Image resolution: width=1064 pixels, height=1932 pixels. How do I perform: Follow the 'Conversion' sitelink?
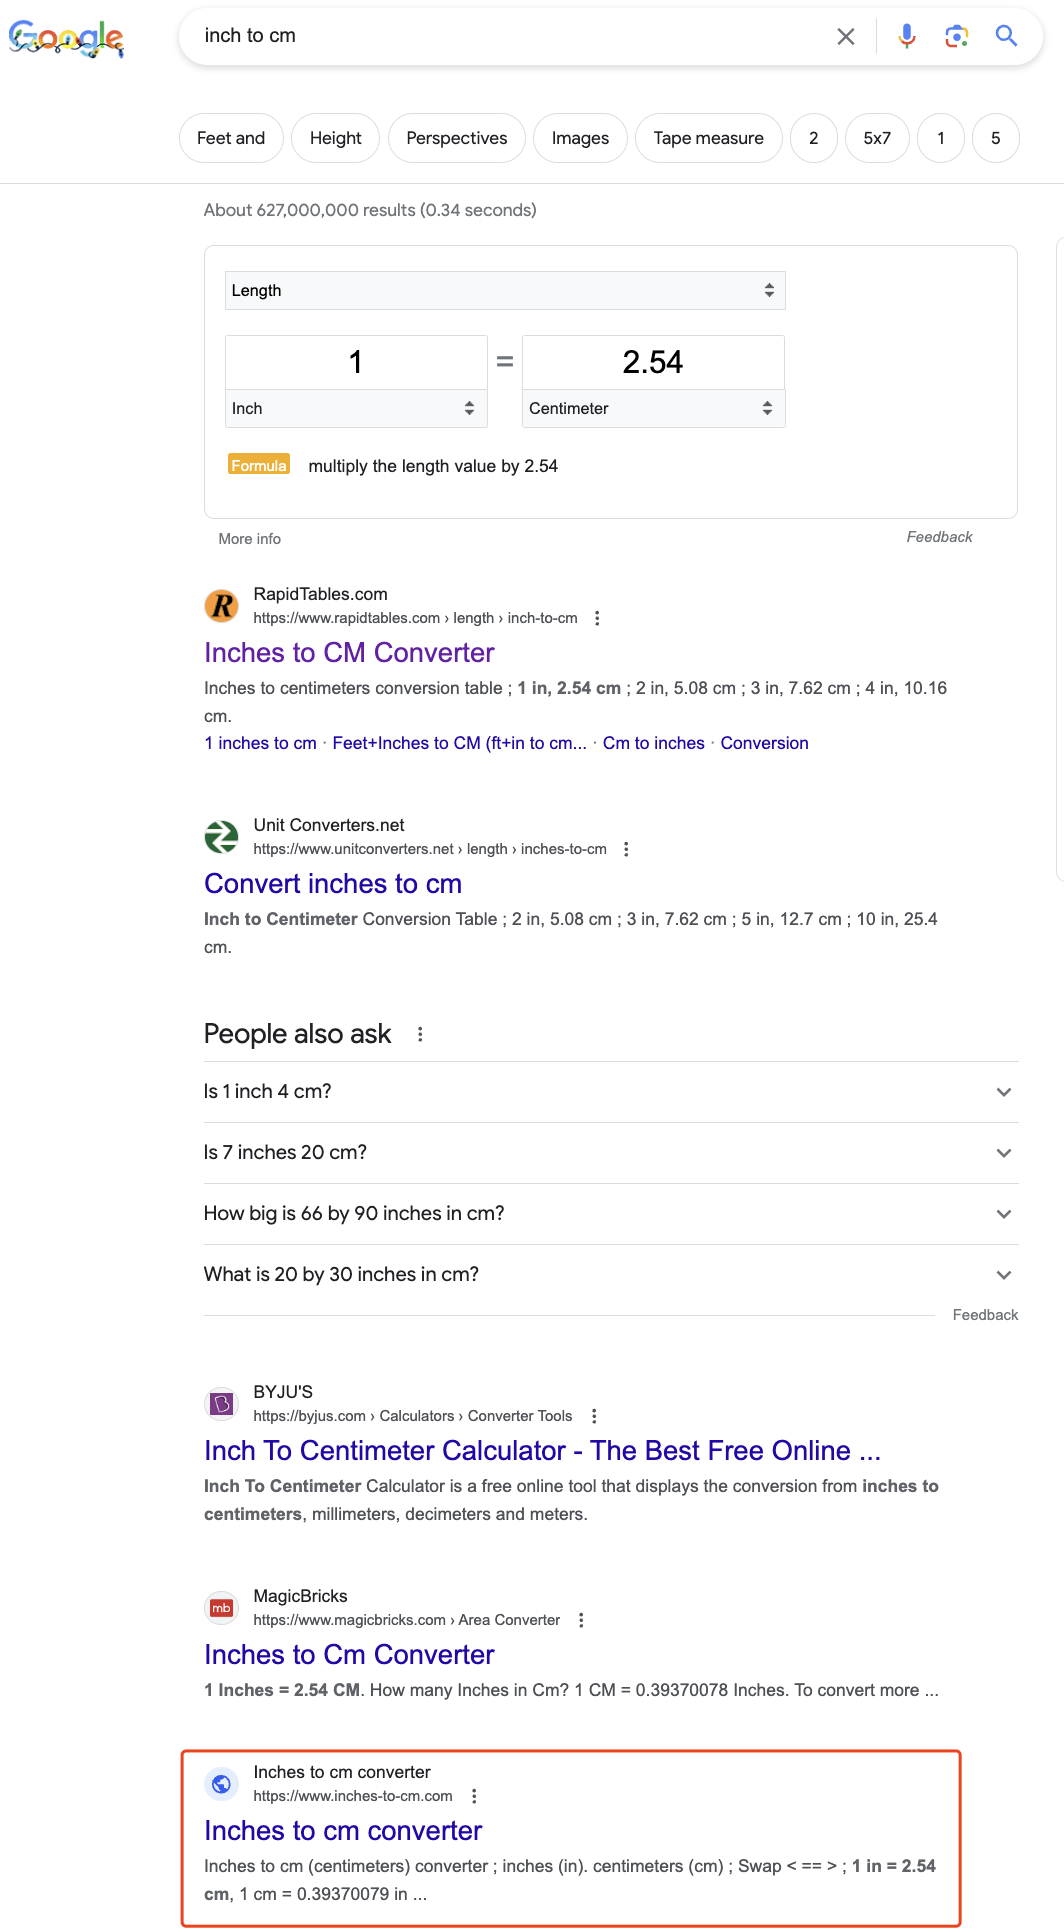pos(765,743)
